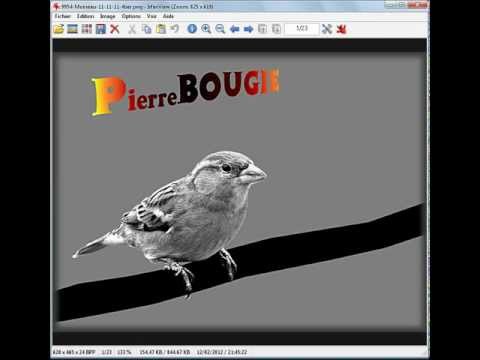
Task: Paste from clipboard using the Paste icon
Action: click(x=161, y=29)
